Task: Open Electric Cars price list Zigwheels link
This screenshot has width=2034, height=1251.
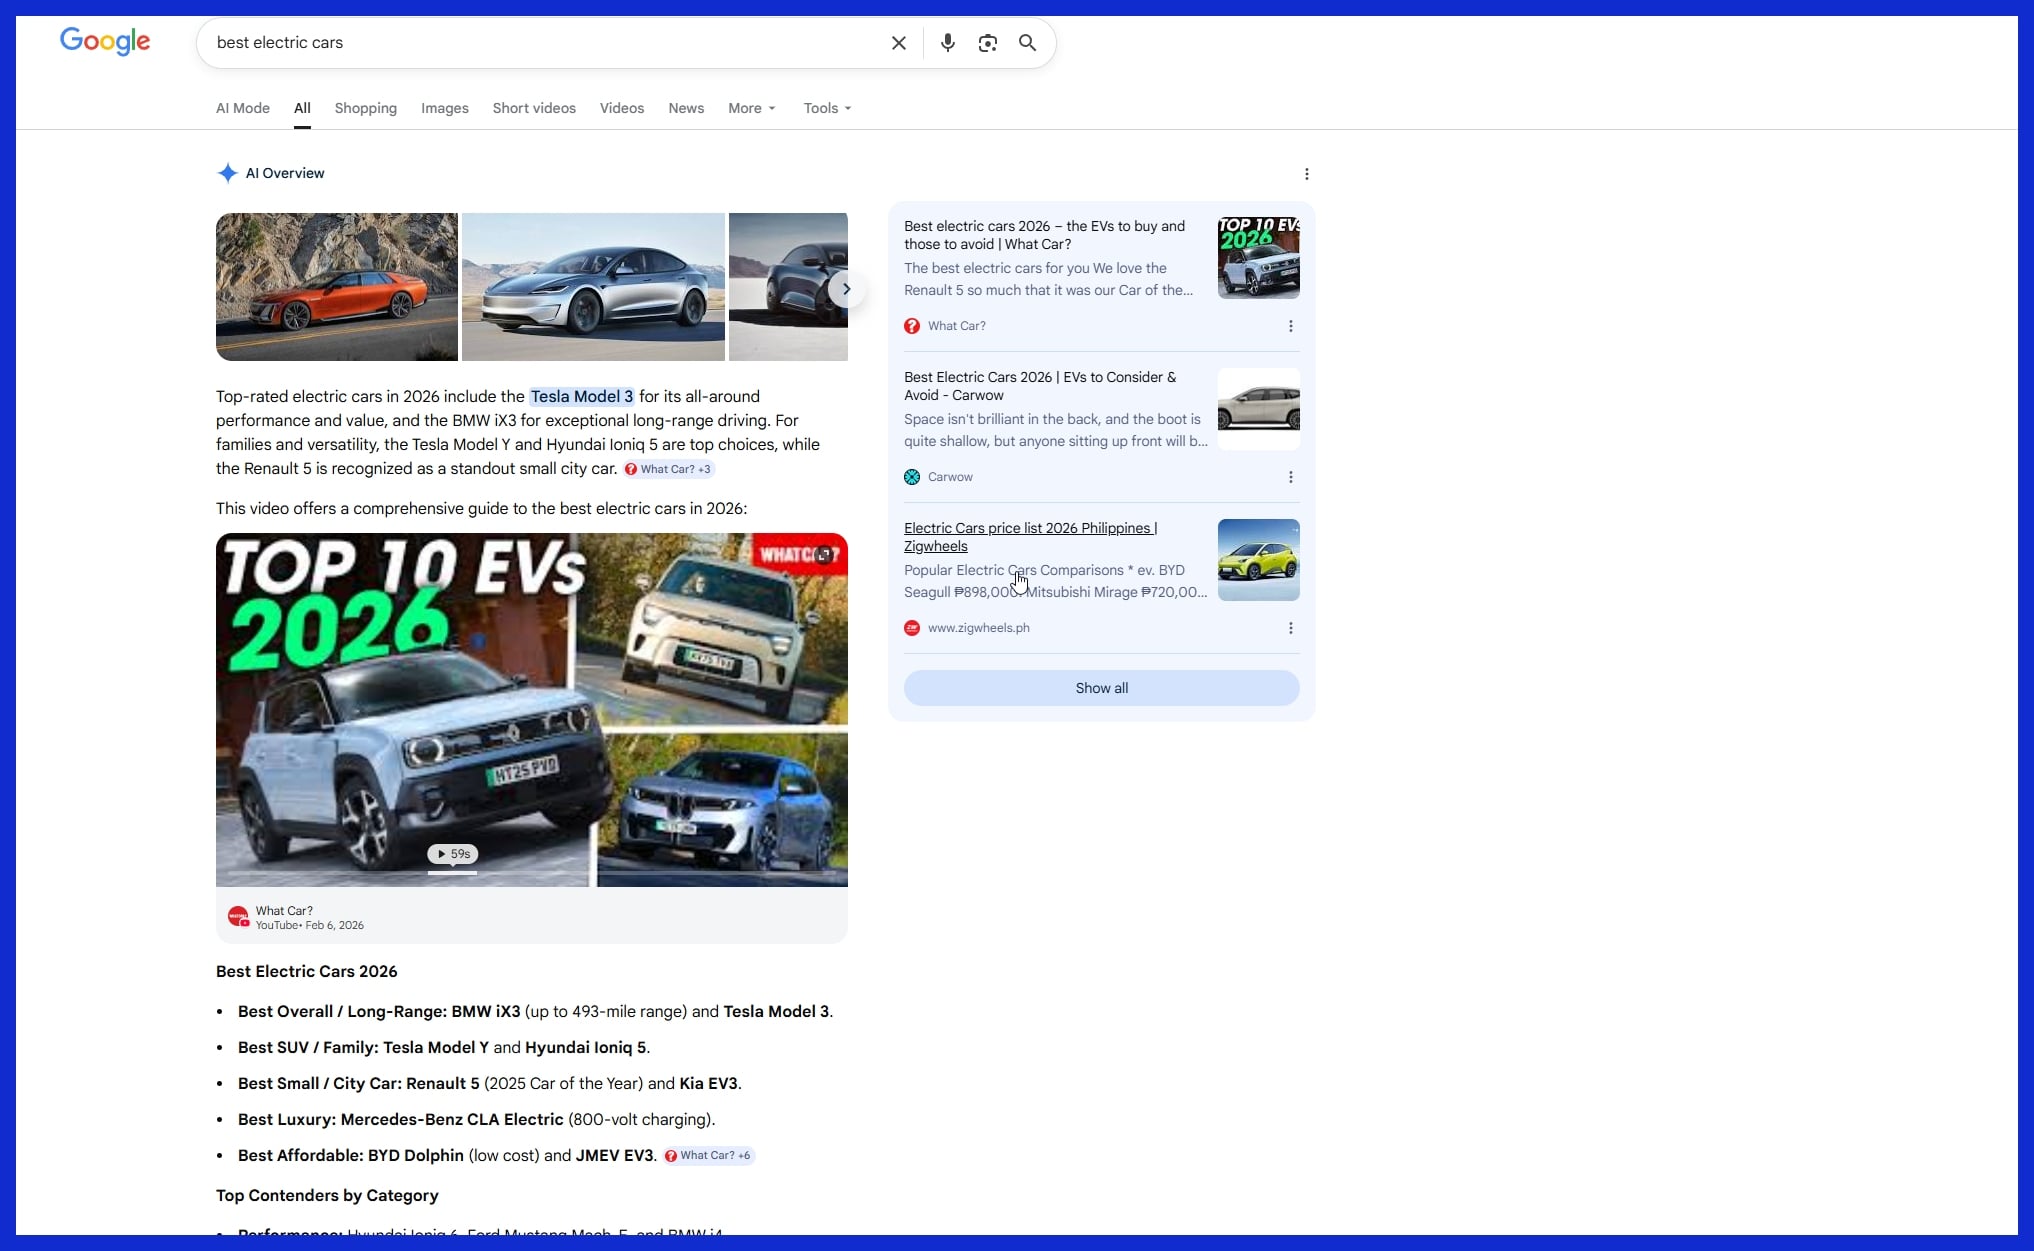Action: pos(1029,537)
